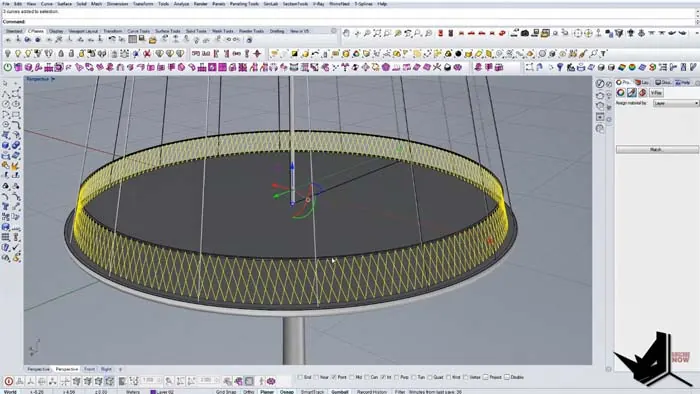Open the Perspective viewport title menu arrow
This screenshot has width=700, height=394.
(53, 79)
